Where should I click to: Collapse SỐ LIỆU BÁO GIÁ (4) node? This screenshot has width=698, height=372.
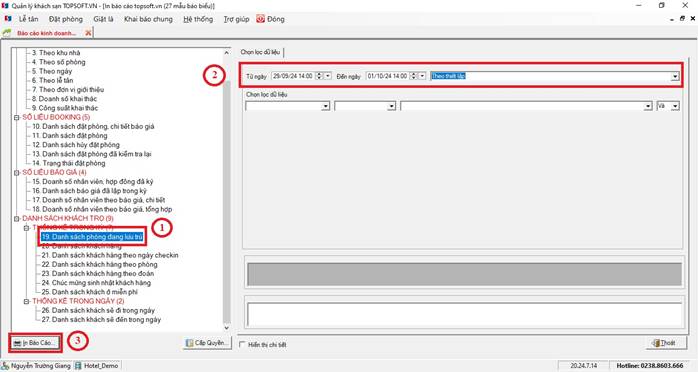(x=16, y=173)
